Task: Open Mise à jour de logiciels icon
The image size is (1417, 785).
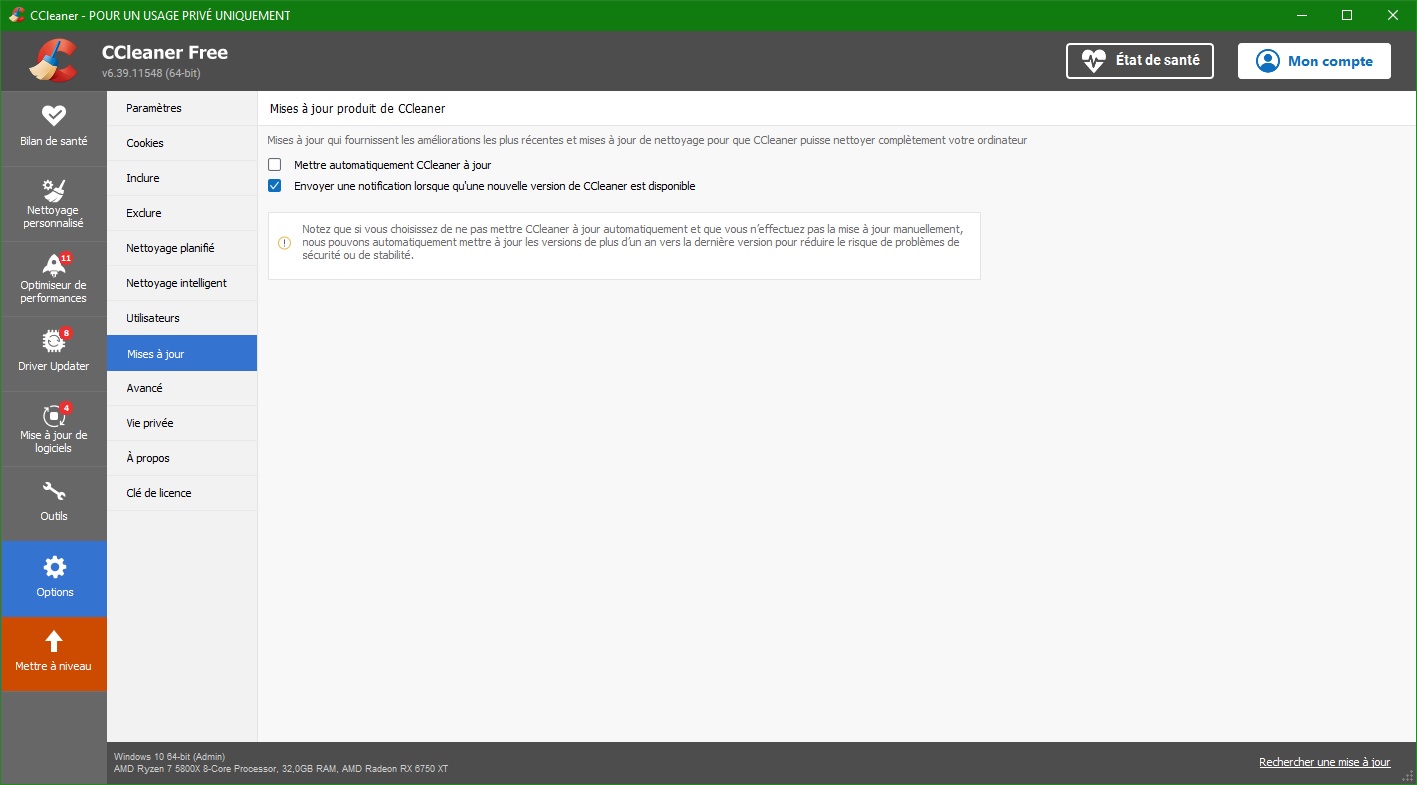Action: (x=54, y=415)
